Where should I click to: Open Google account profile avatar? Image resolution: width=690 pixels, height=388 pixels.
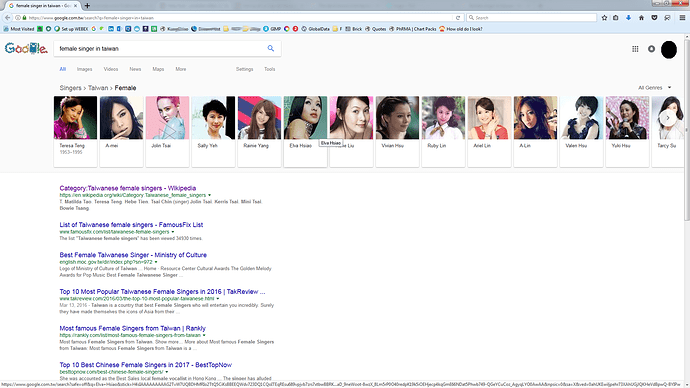click(669, 49)
